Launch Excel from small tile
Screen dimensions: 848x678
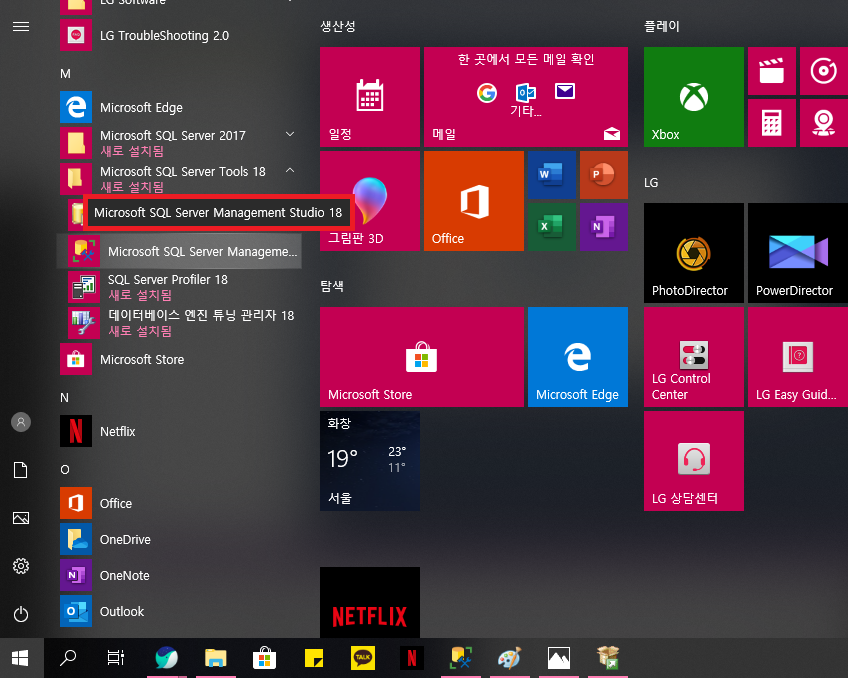(552, 227)
